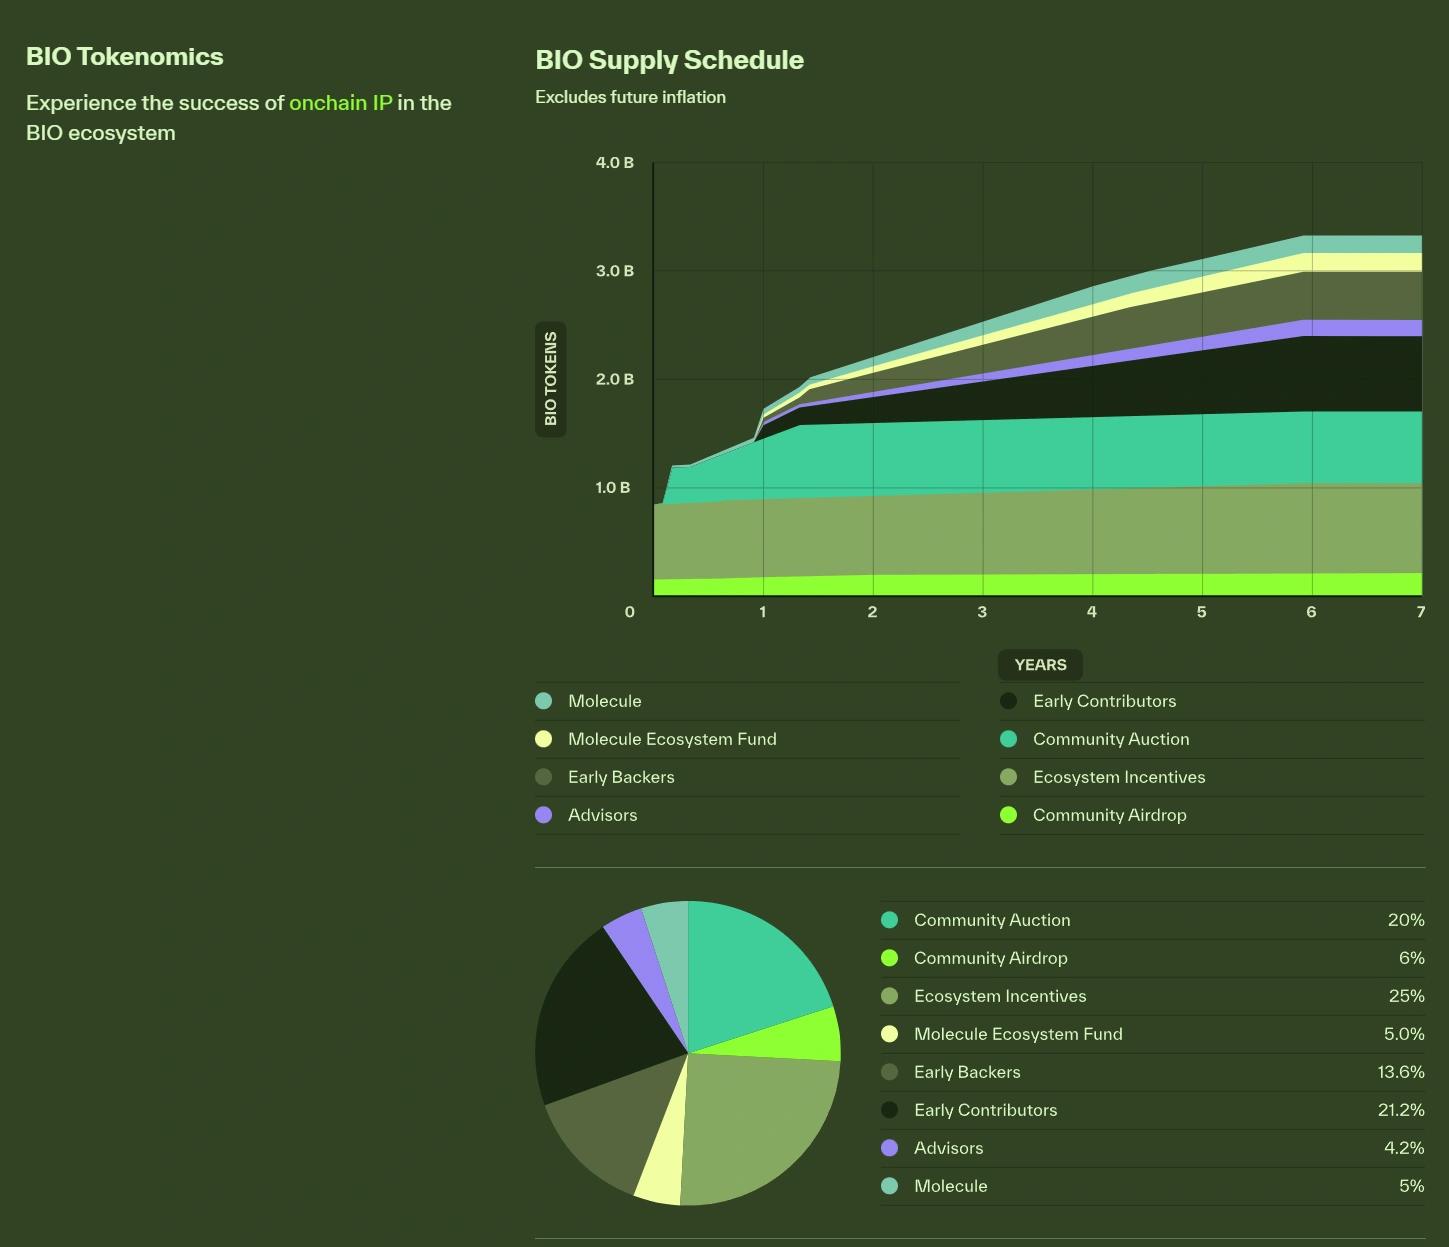The image size is (1449, 1247).
Task: Click Early Backers label in pie chart legend
Action: click(967, 1072)
